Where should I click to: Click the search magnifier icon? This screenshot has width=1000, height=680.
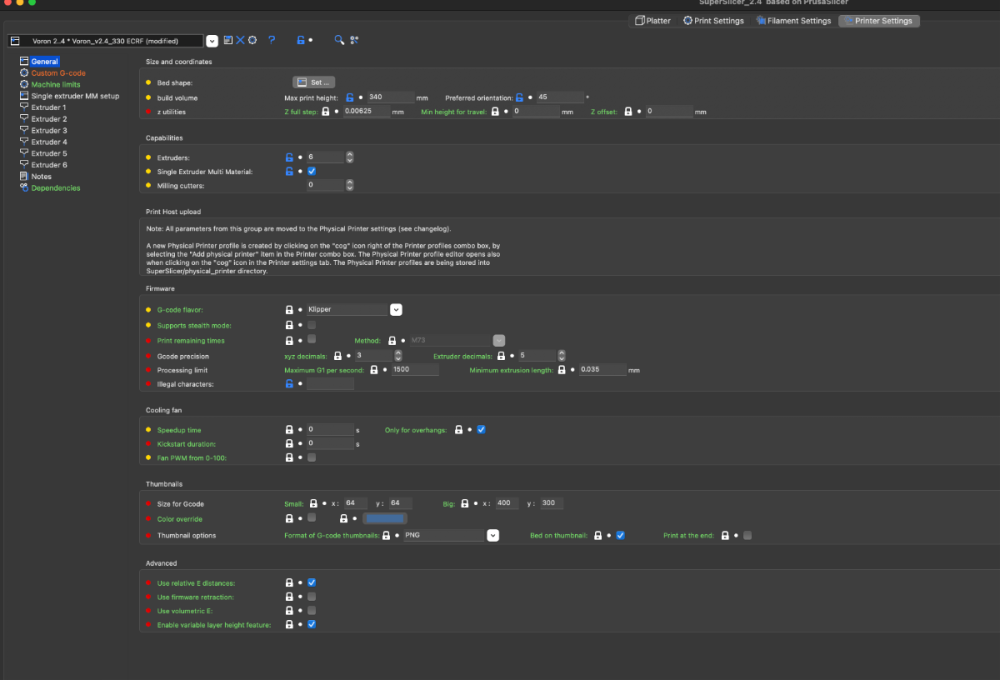click(x=339, y=40)
